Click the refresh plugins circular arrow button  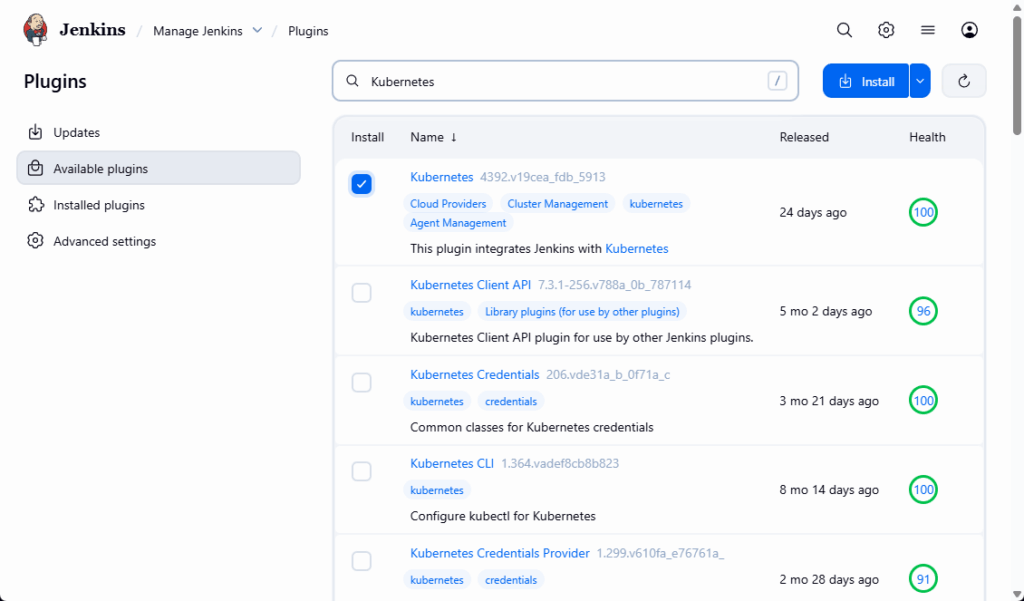pyautogui.click(x=964, y=81)
